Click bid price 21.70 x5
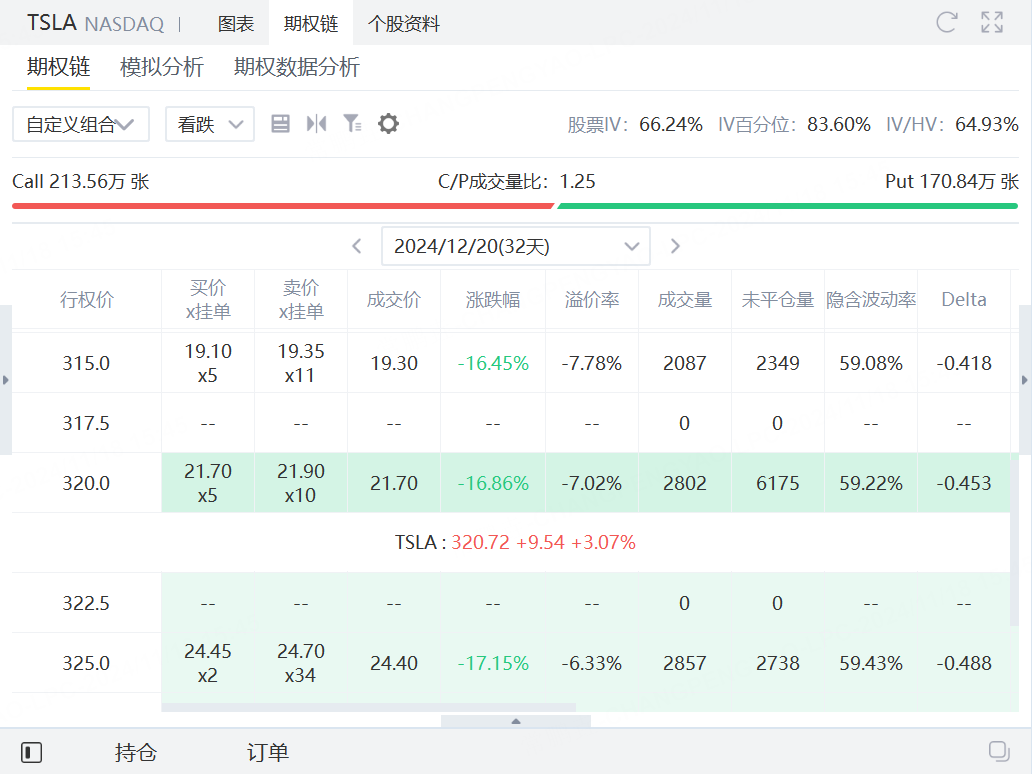The image size is (1032, 774). pos(208,483)
